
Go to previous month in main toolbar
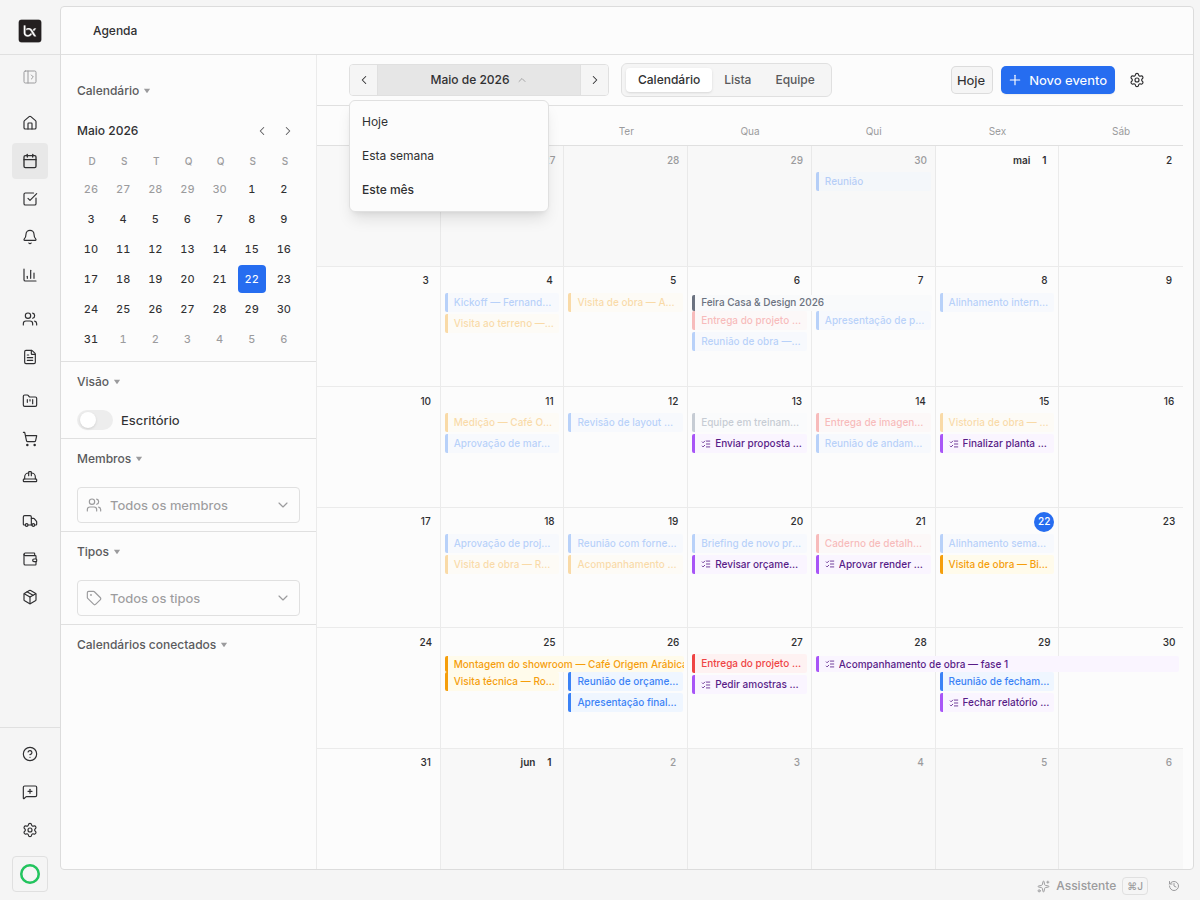pos(364,80)
